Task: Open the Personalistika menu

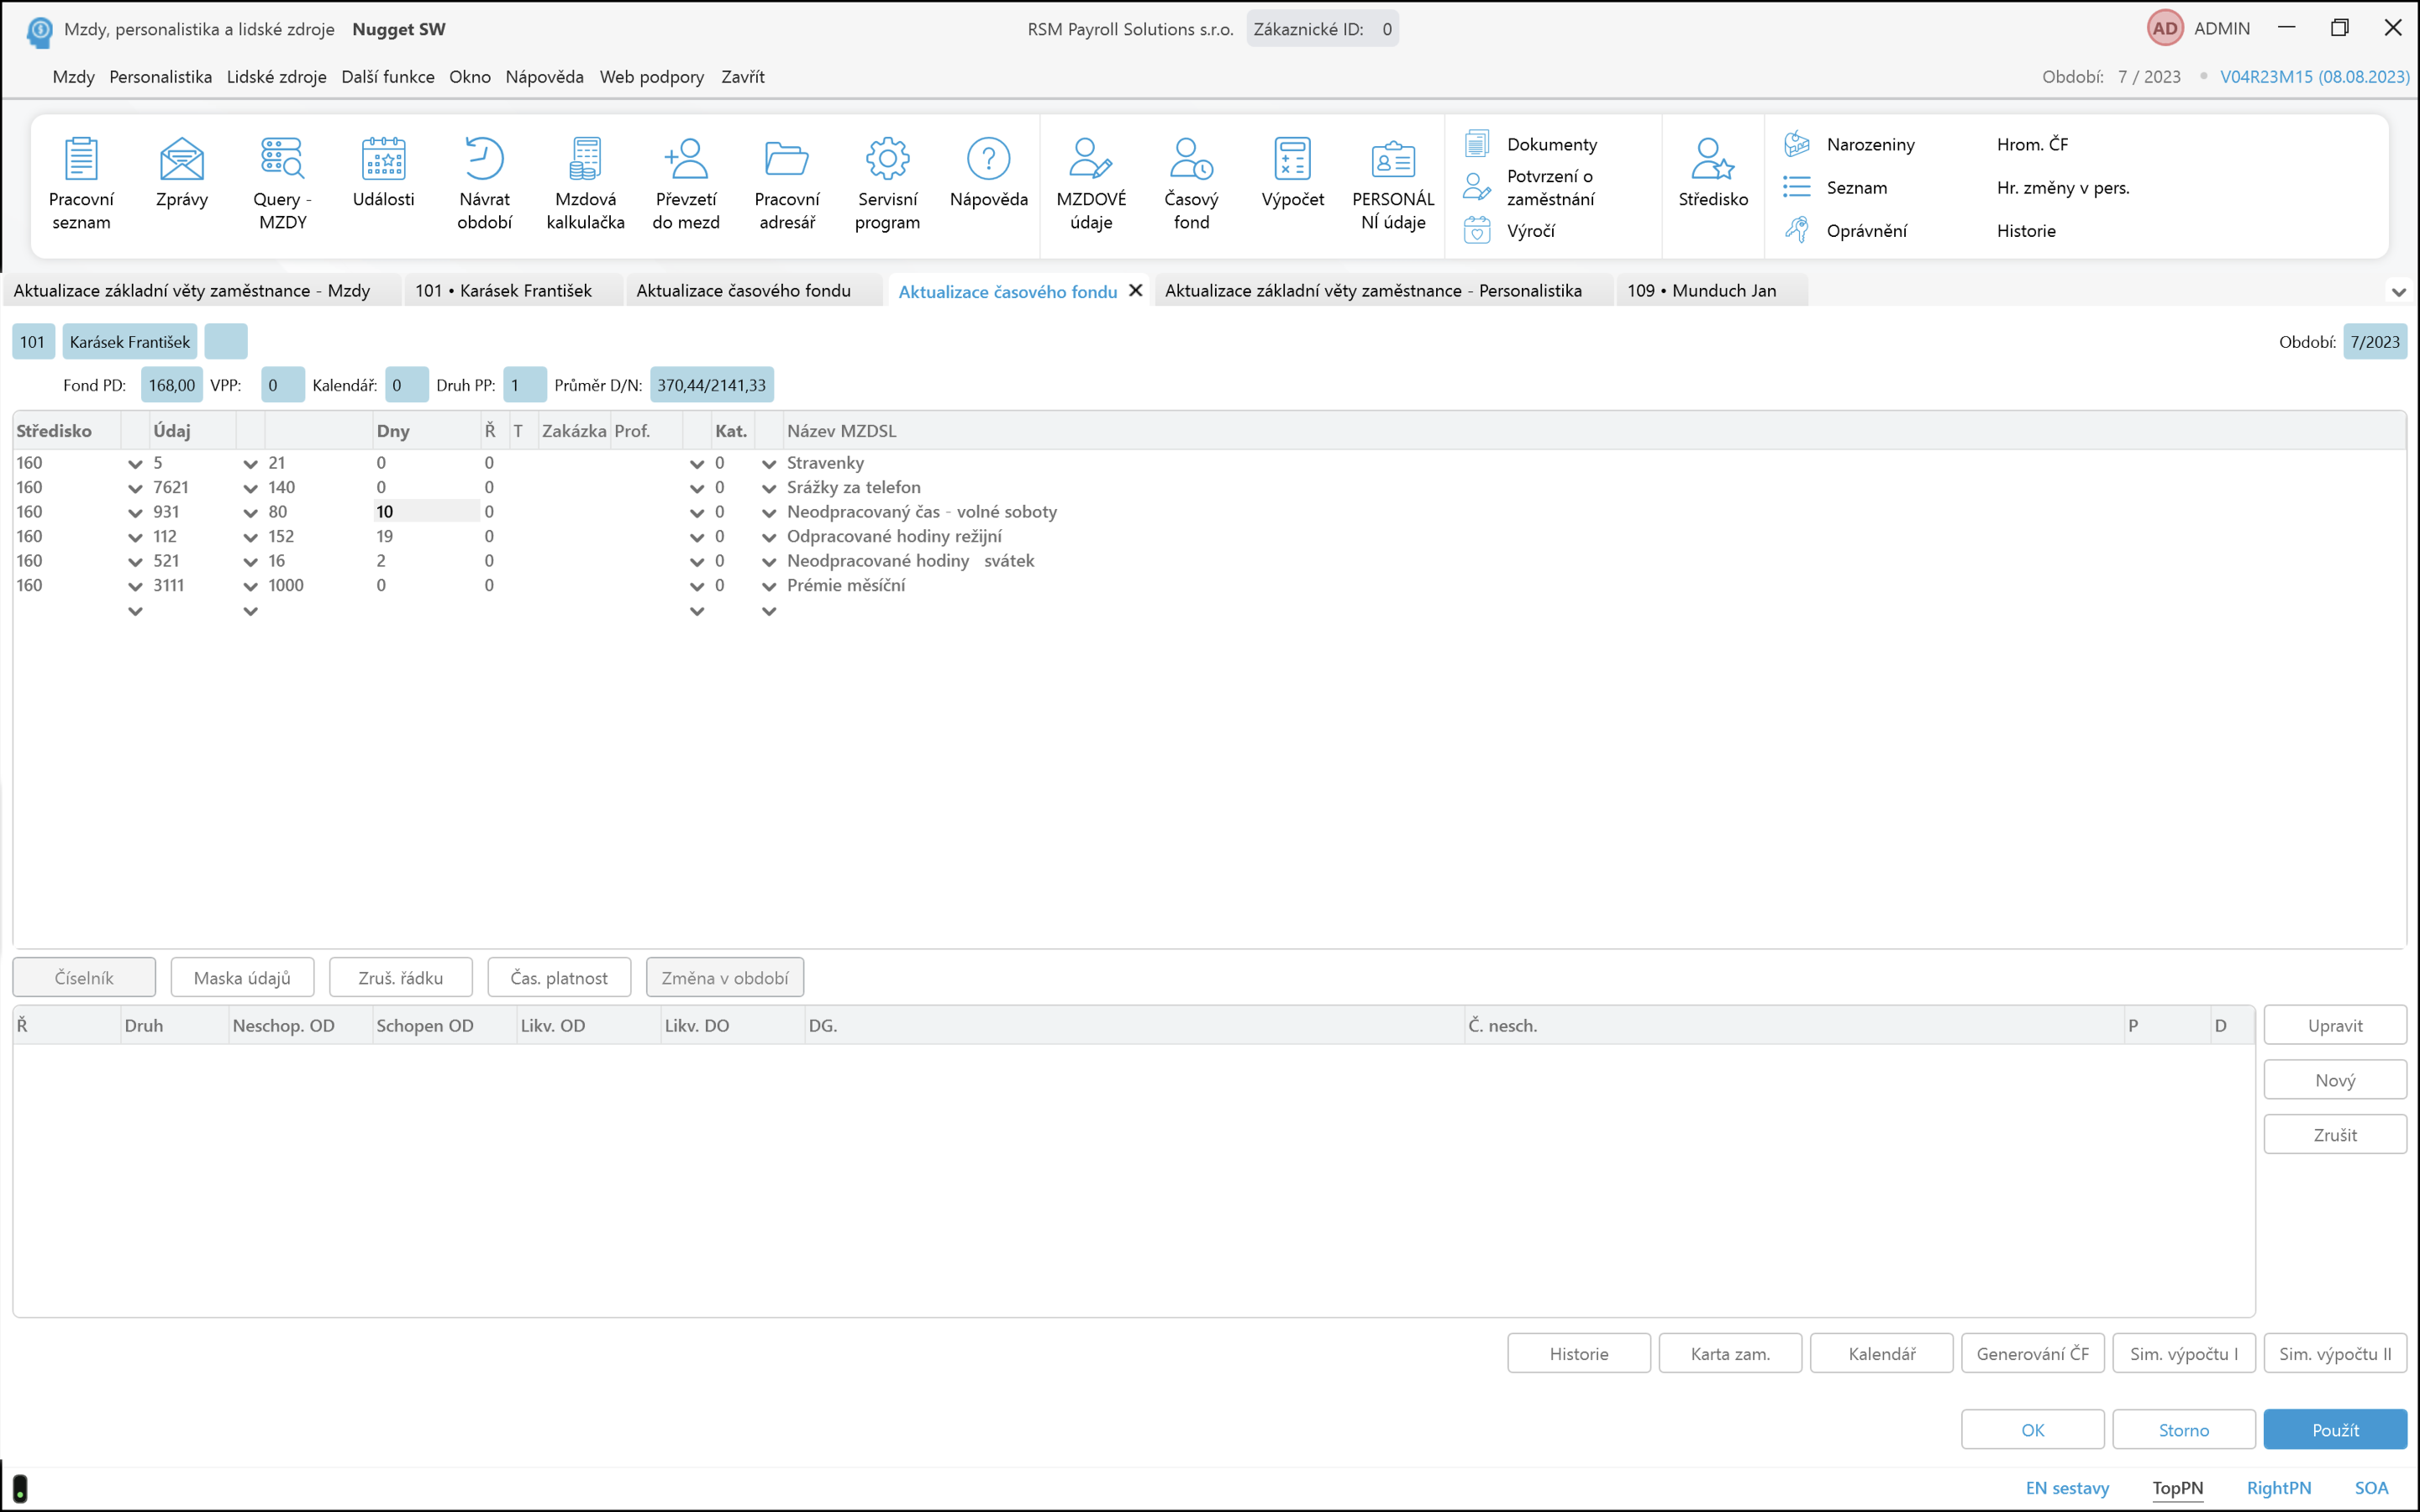Action: tap(160, 77)
